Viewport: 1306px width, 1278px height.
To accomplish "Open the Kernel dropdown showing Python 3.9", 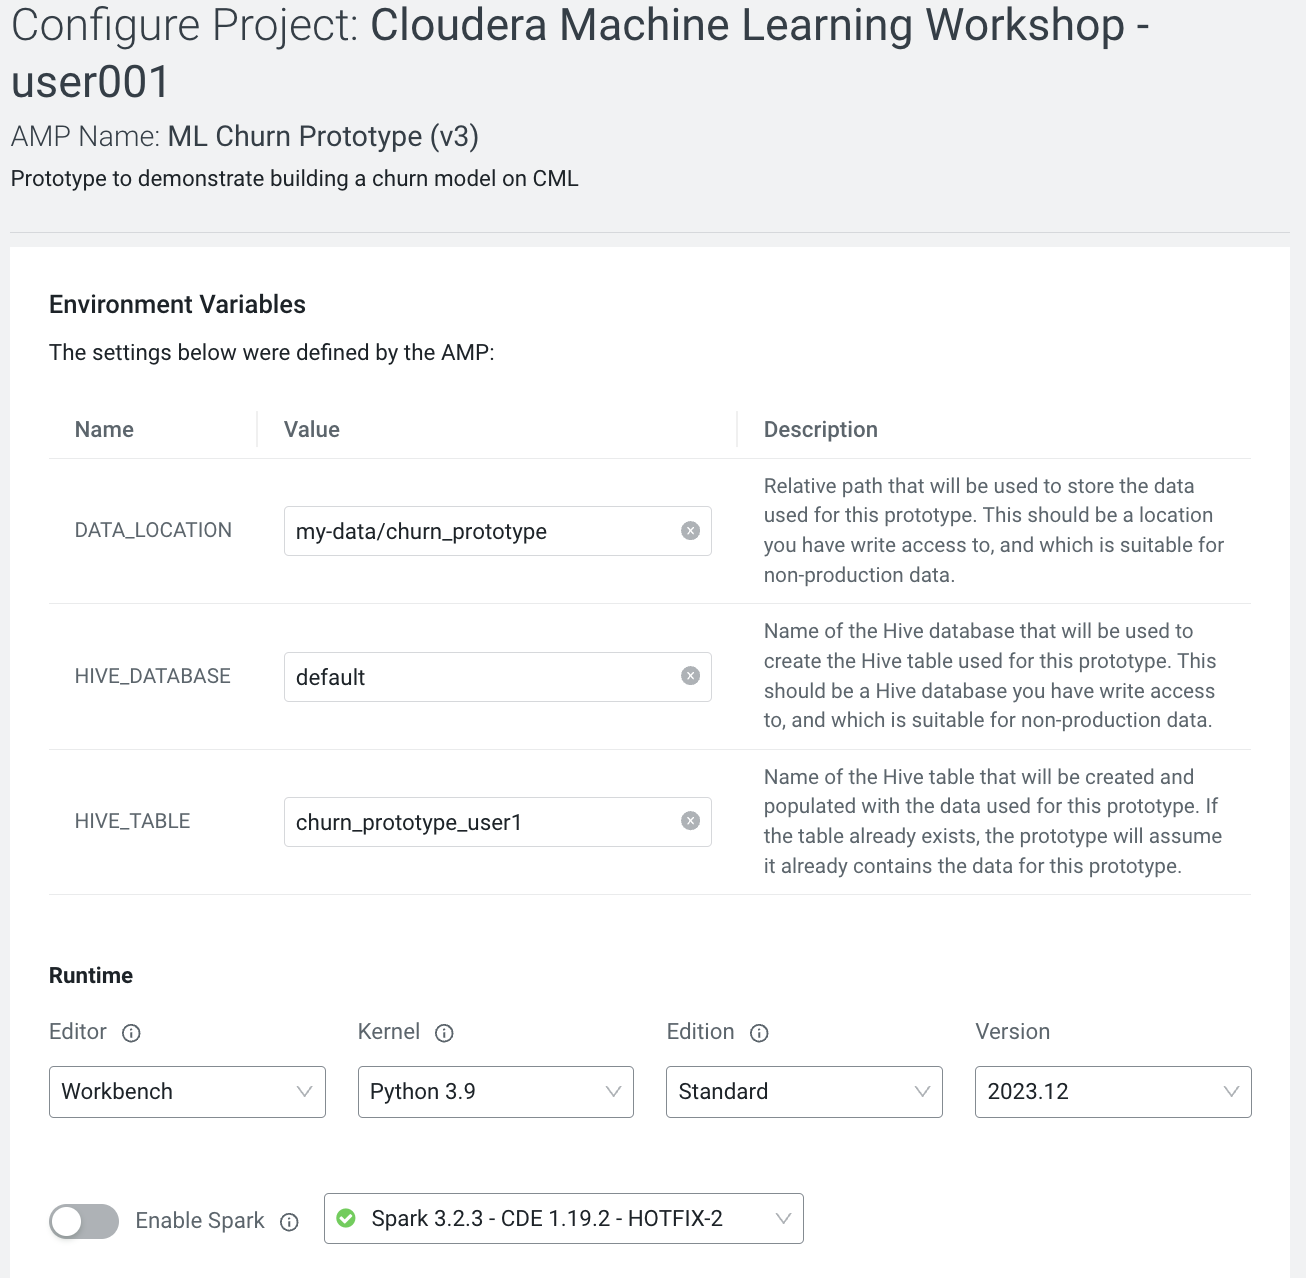I will 496,1092.
